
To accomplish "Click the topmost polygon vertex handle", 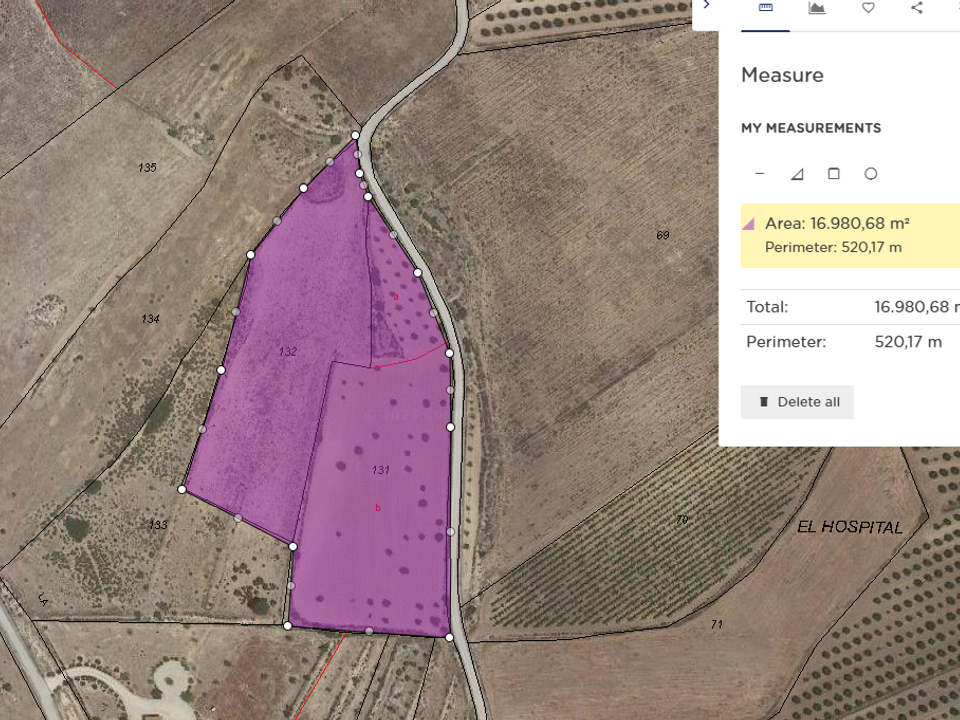I will 356,135.
